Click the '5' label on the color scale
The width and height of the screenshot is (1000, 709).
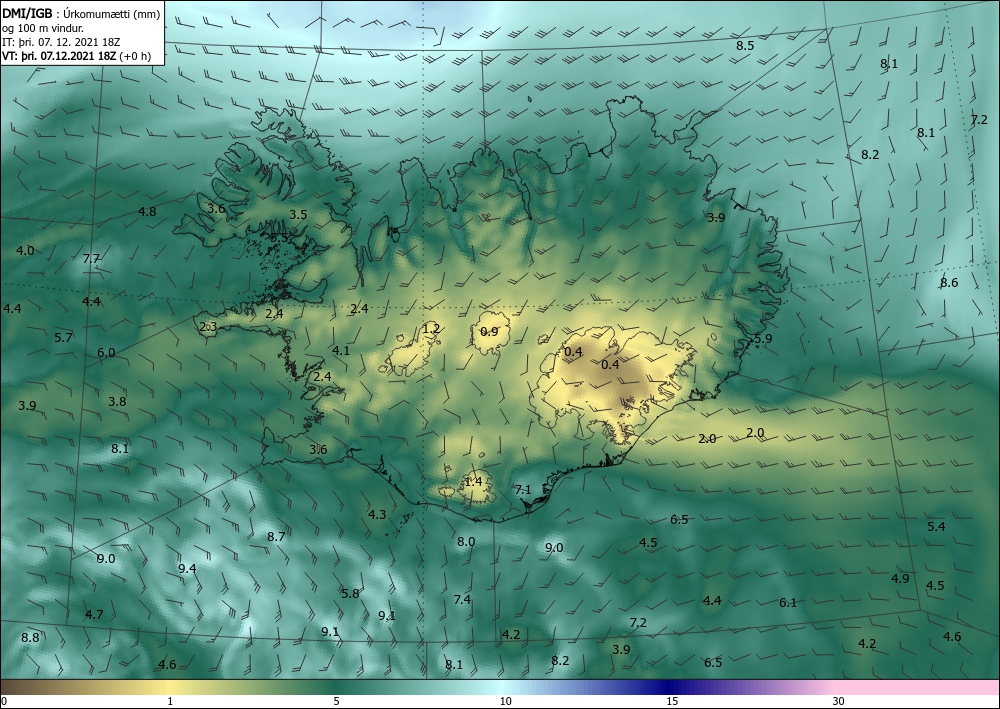point(336,701)
